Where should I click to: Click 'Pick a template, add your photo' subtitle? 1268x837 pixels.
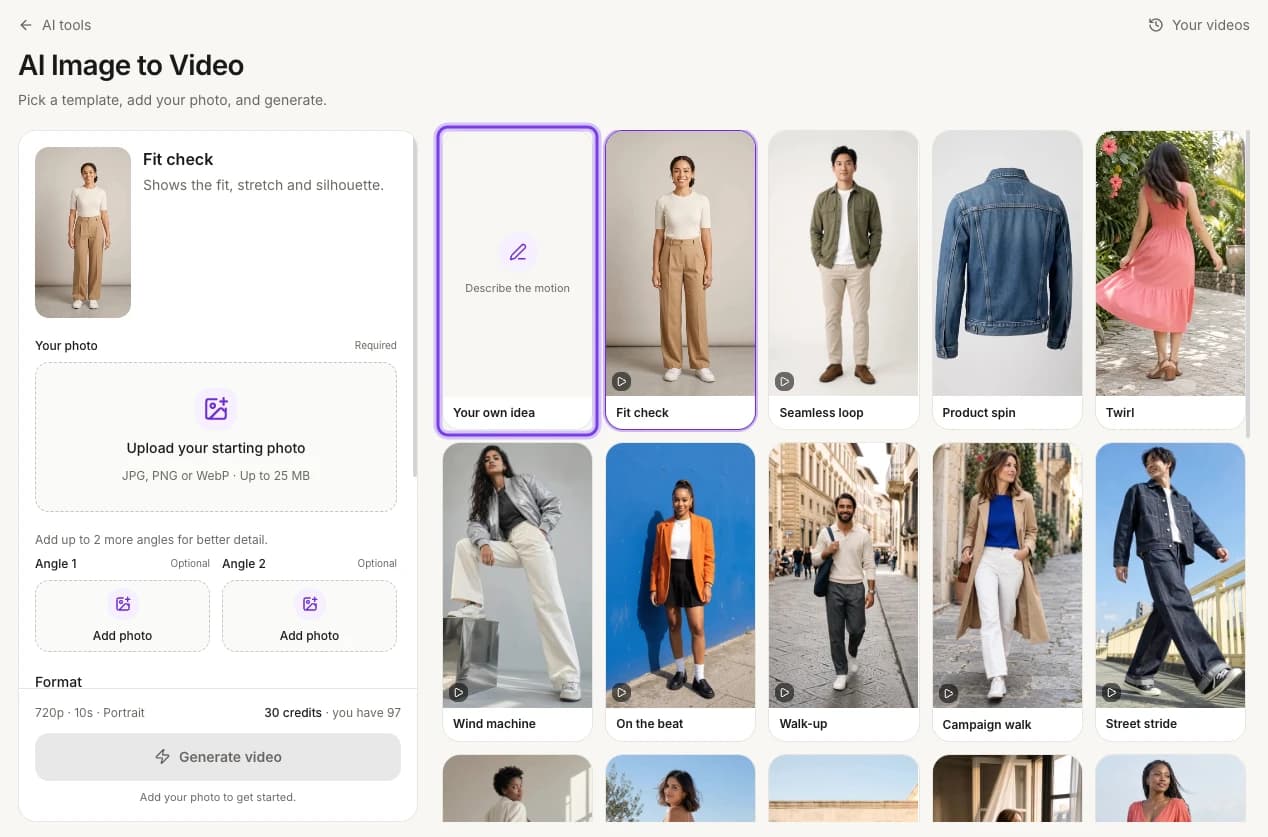click(x=172, y=100)
